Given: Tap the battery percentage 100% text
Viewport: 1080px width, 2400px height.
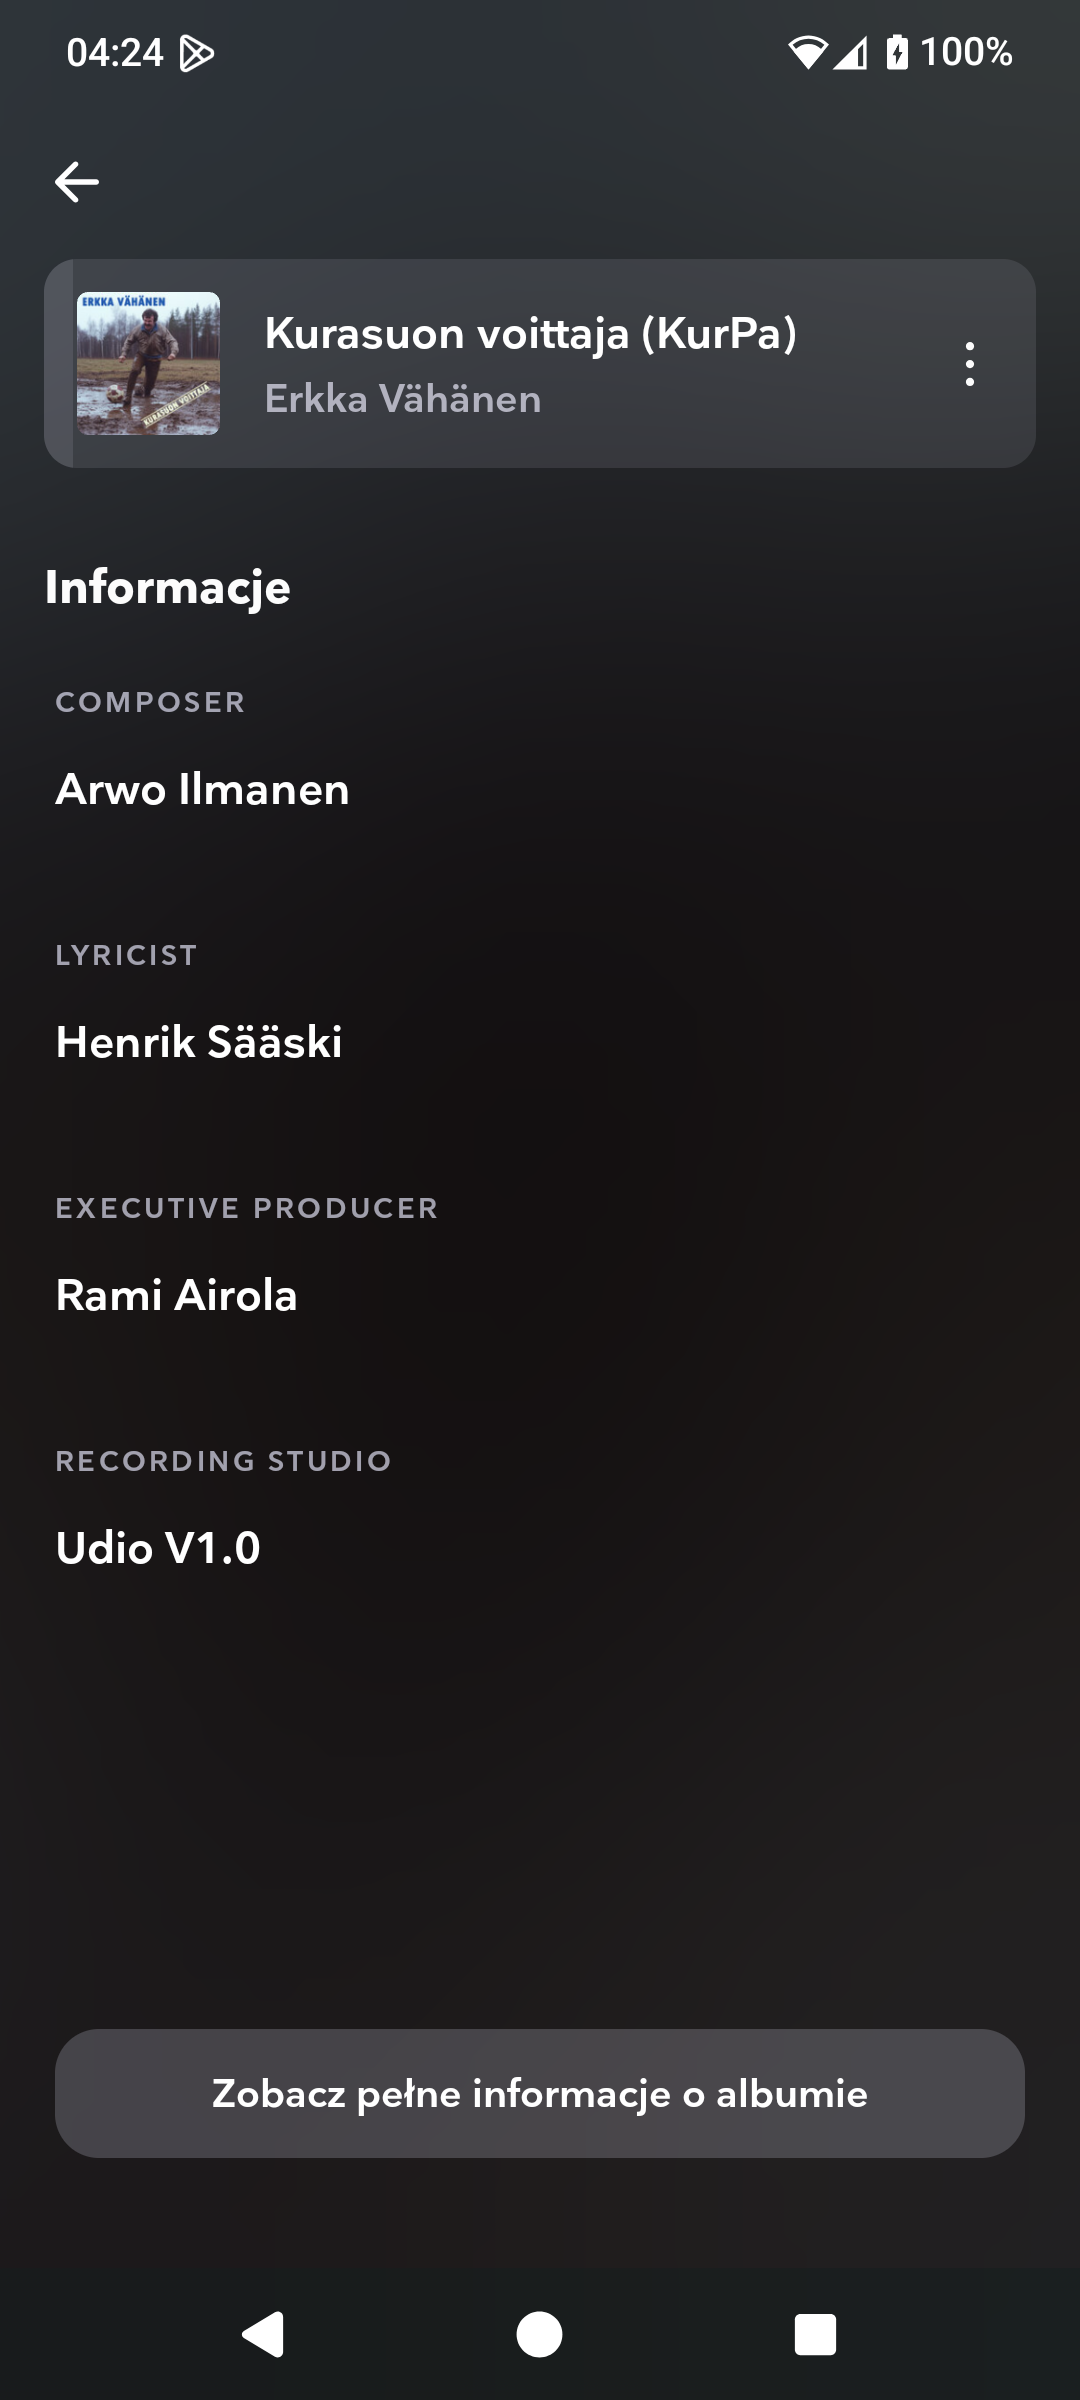Looking at the screenshot, I should pos(966,53).
